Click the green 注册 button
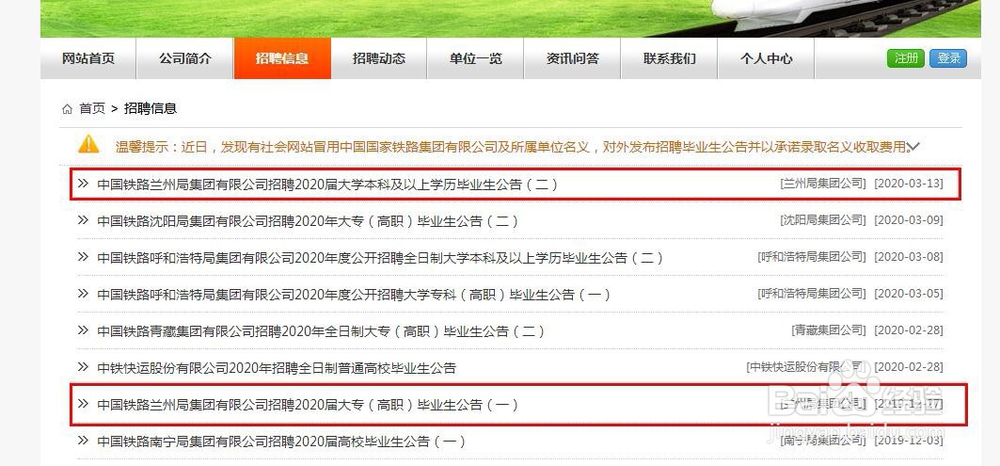 (906, 58)
